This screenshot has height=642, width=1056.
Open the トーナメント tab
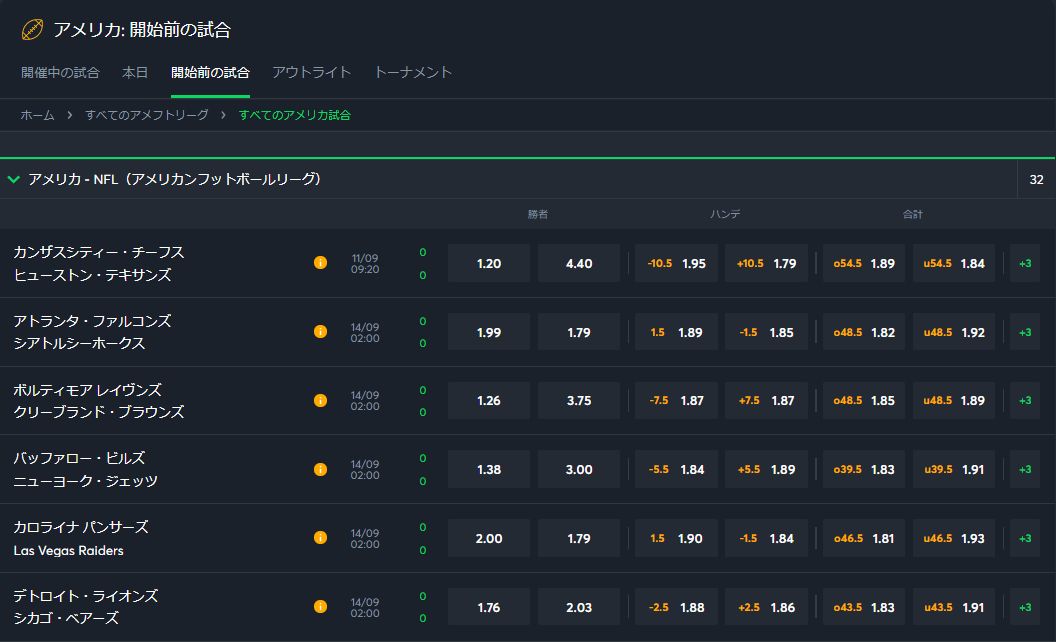(413, 72)
